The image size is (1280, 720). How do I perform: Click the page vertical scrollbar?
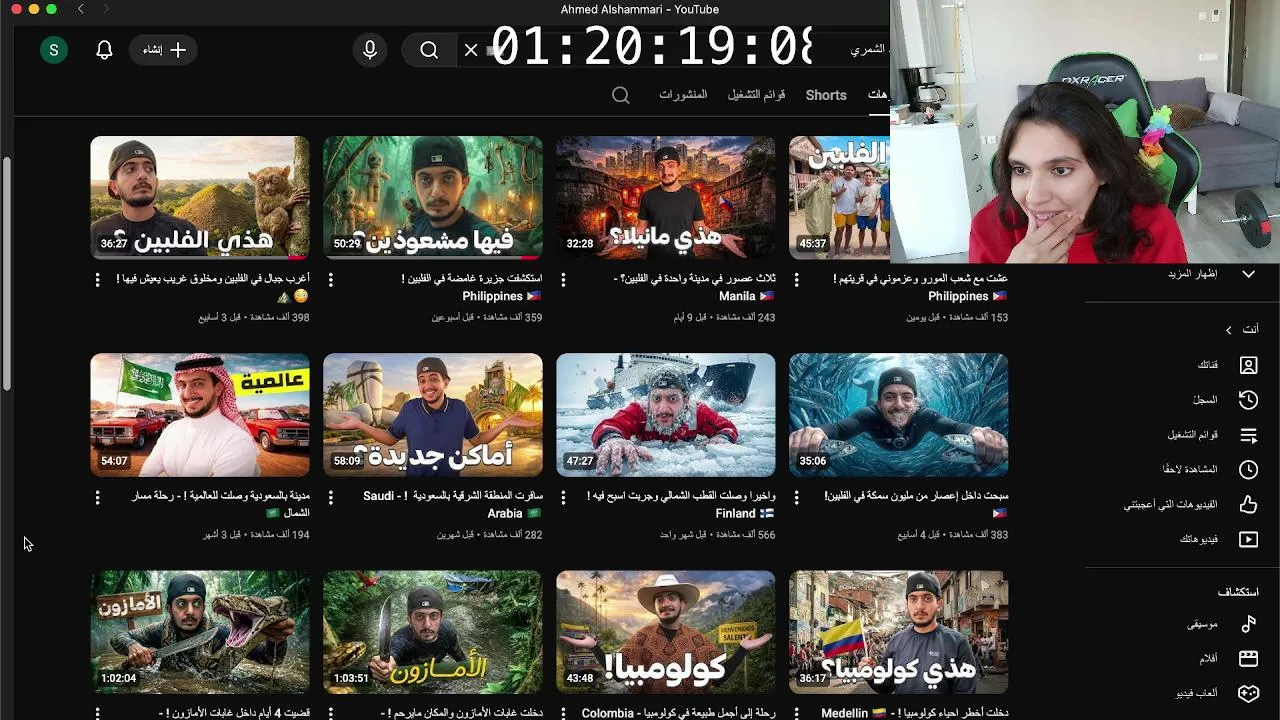pos(7,274)
